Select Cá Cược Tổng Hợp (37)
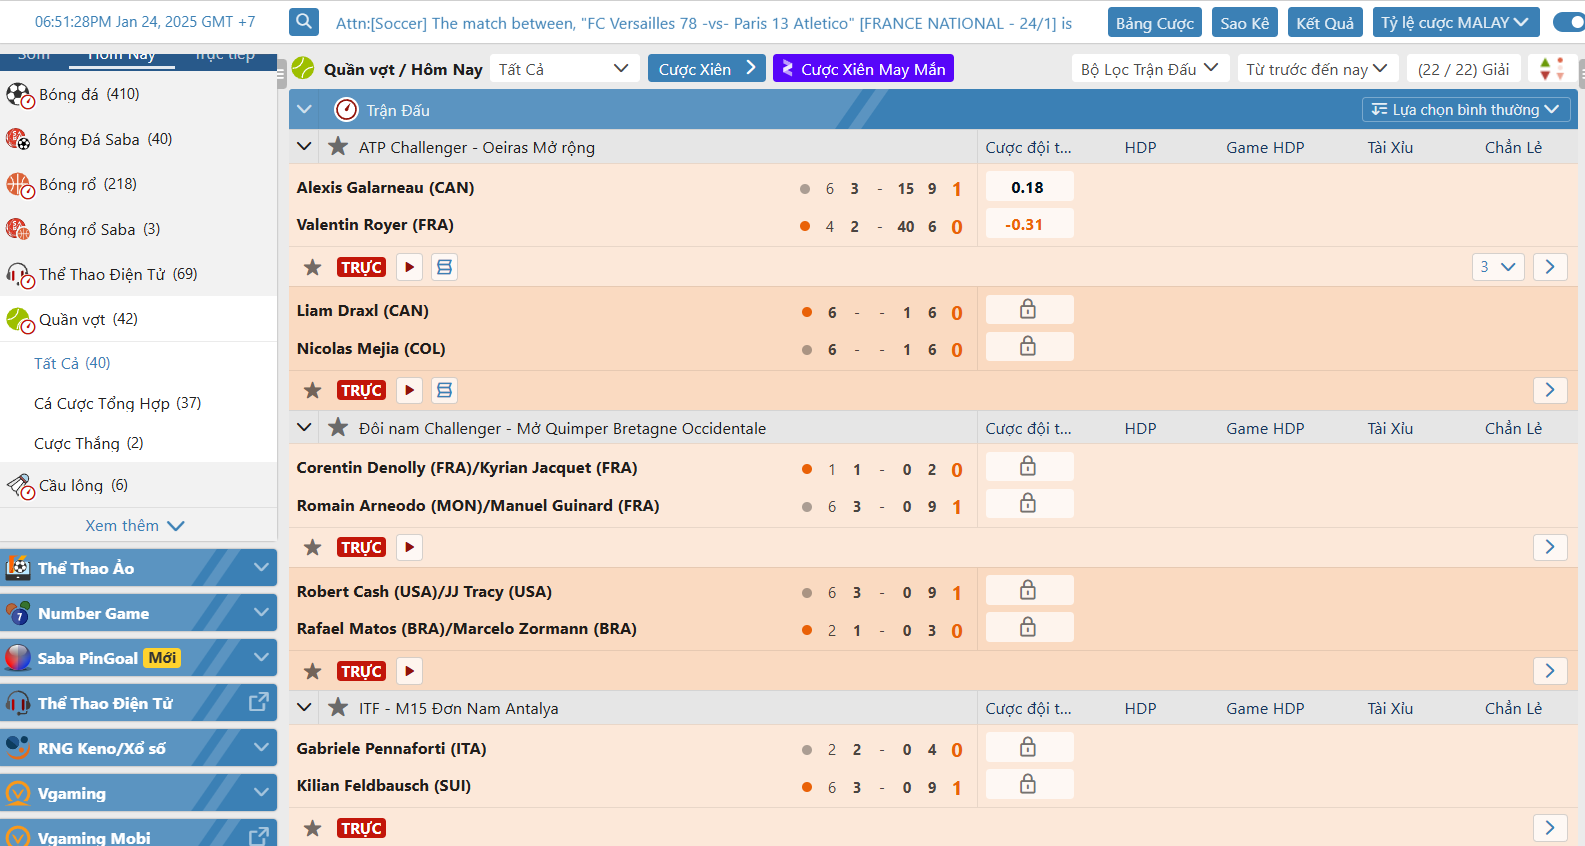The height and width of the screenshot is (846, 1585). pos(118,403)
